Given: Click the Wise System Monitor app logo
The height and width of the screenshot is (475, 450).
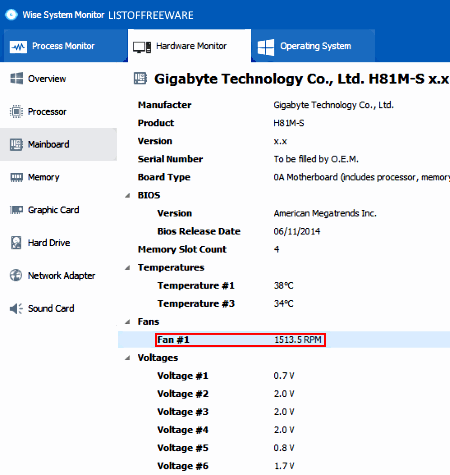Looking at the screenshot, I should click(11, 15).
